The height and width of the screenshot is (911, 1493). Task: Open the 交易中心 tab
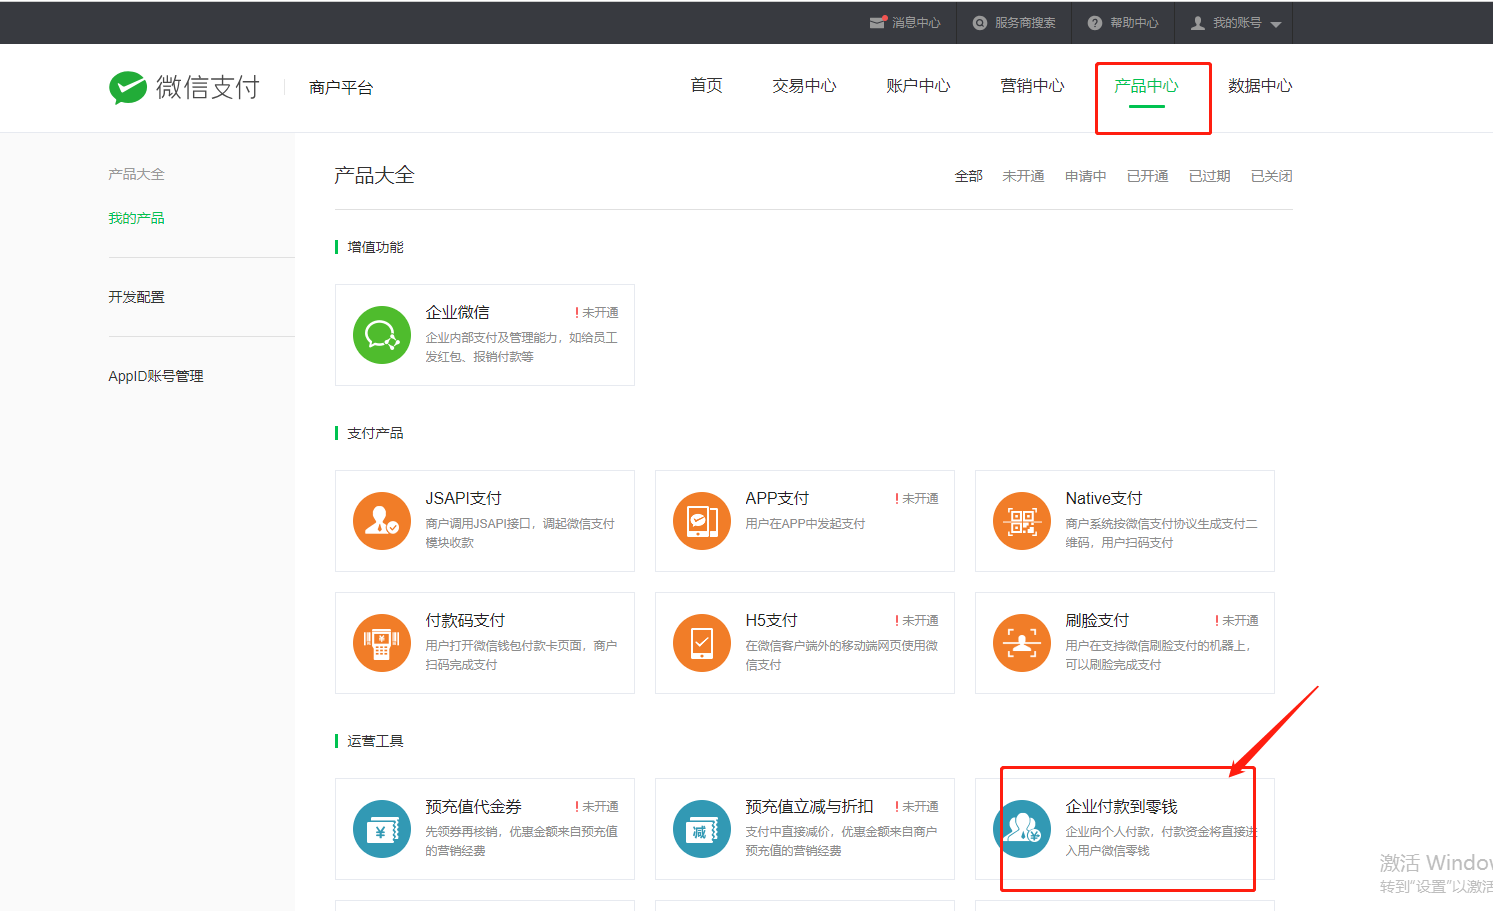click(x=804, y=86)
